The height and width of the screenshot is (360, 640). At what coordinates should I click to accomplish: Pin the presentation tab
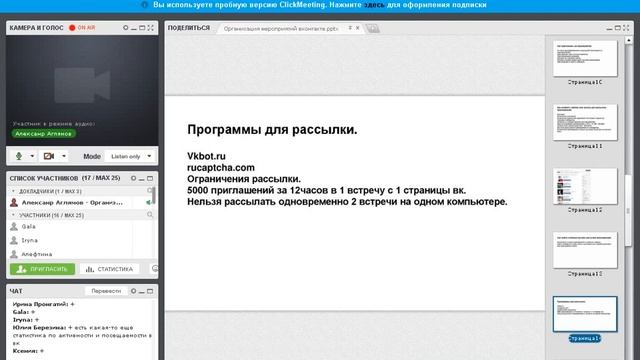point(350,28)
